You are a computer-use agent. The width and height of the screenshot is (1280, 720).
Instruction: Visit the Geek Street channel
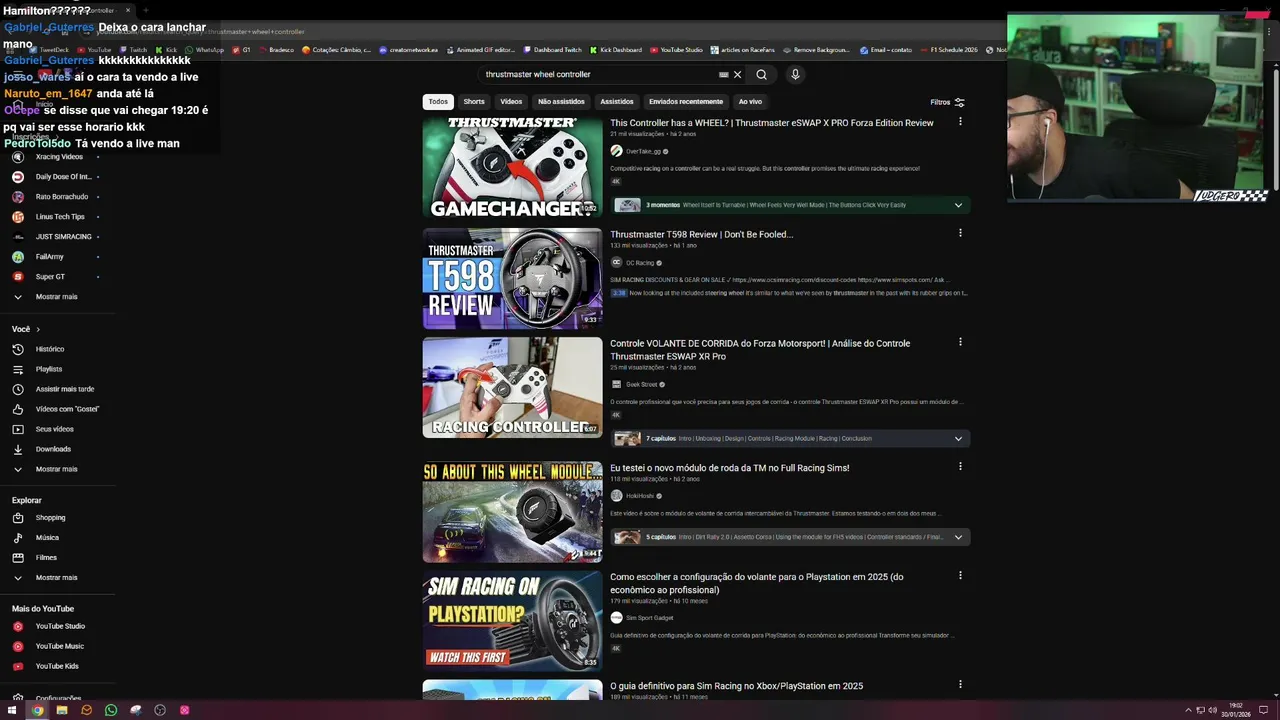pyautogui.click(x=642, y=384)
